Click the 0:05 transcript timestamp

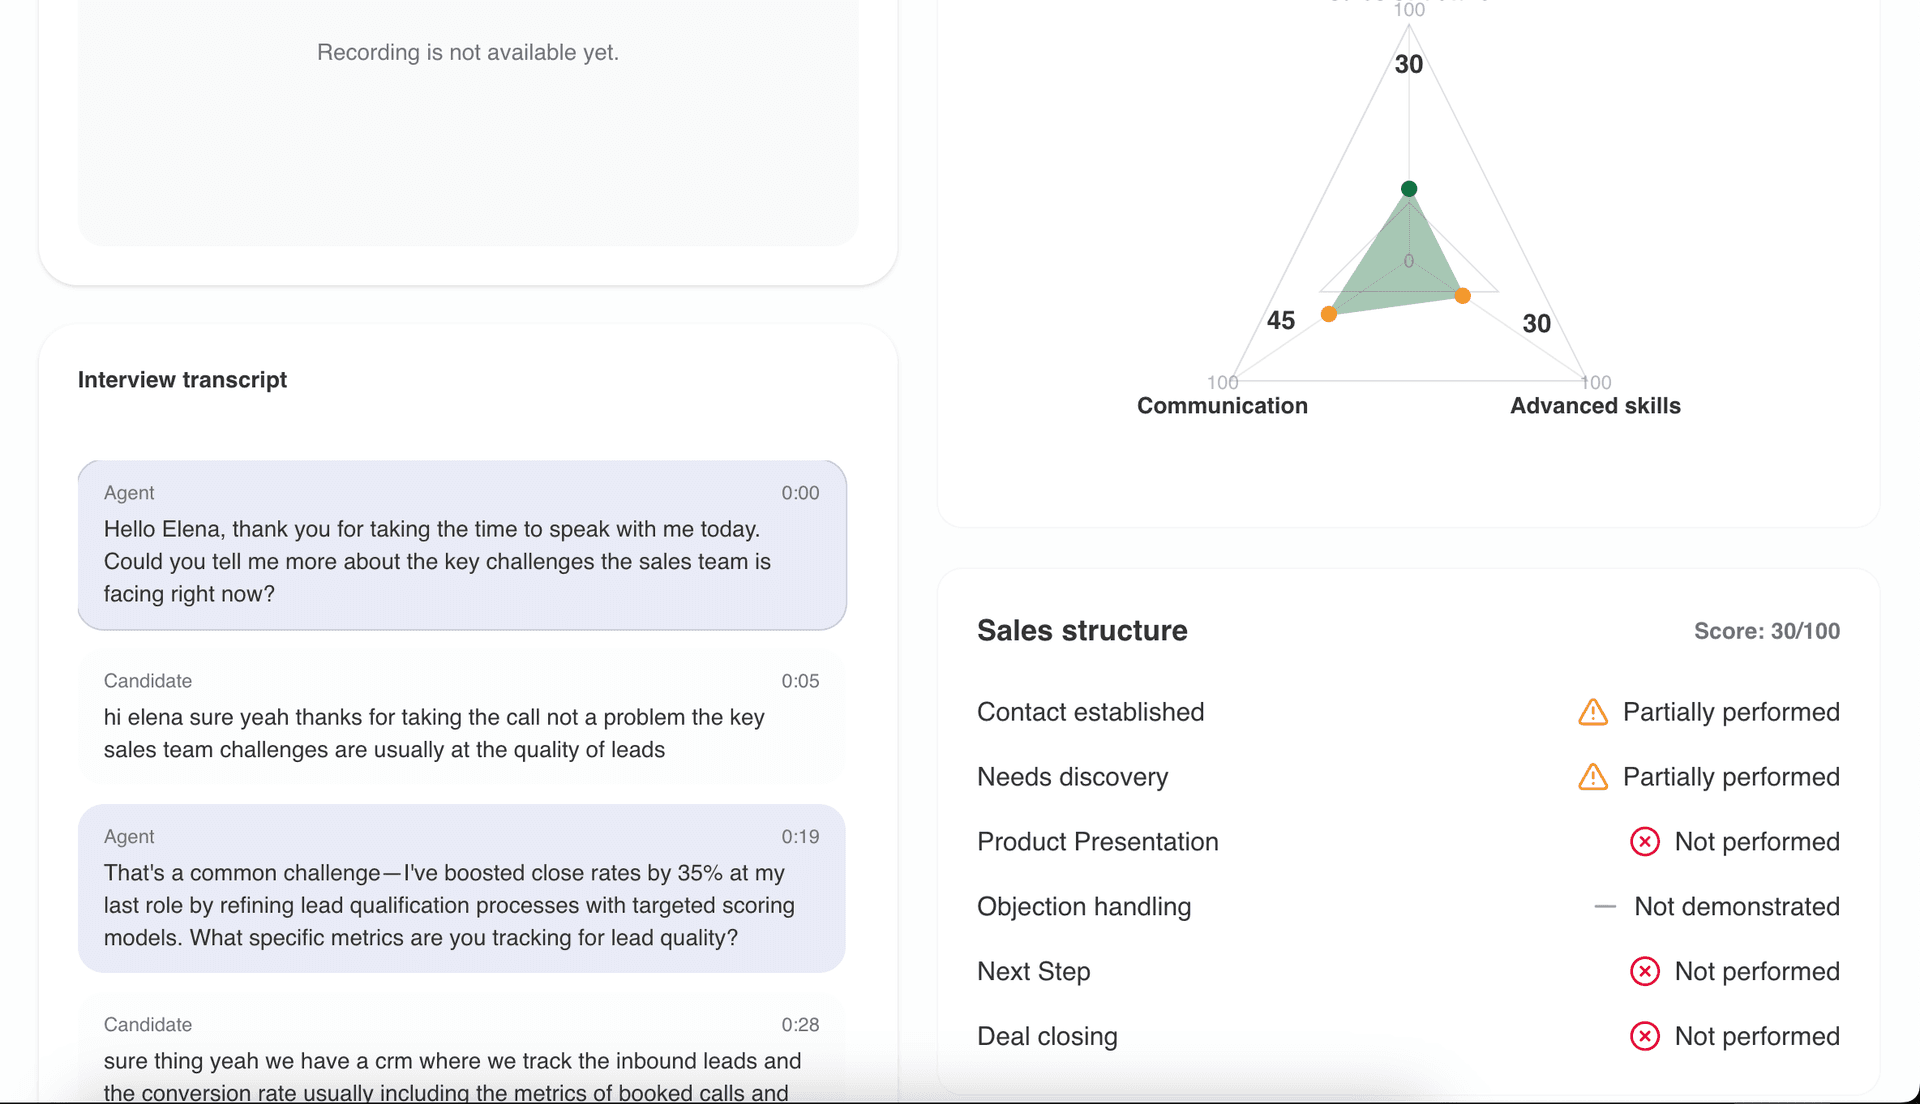(800, 681)
